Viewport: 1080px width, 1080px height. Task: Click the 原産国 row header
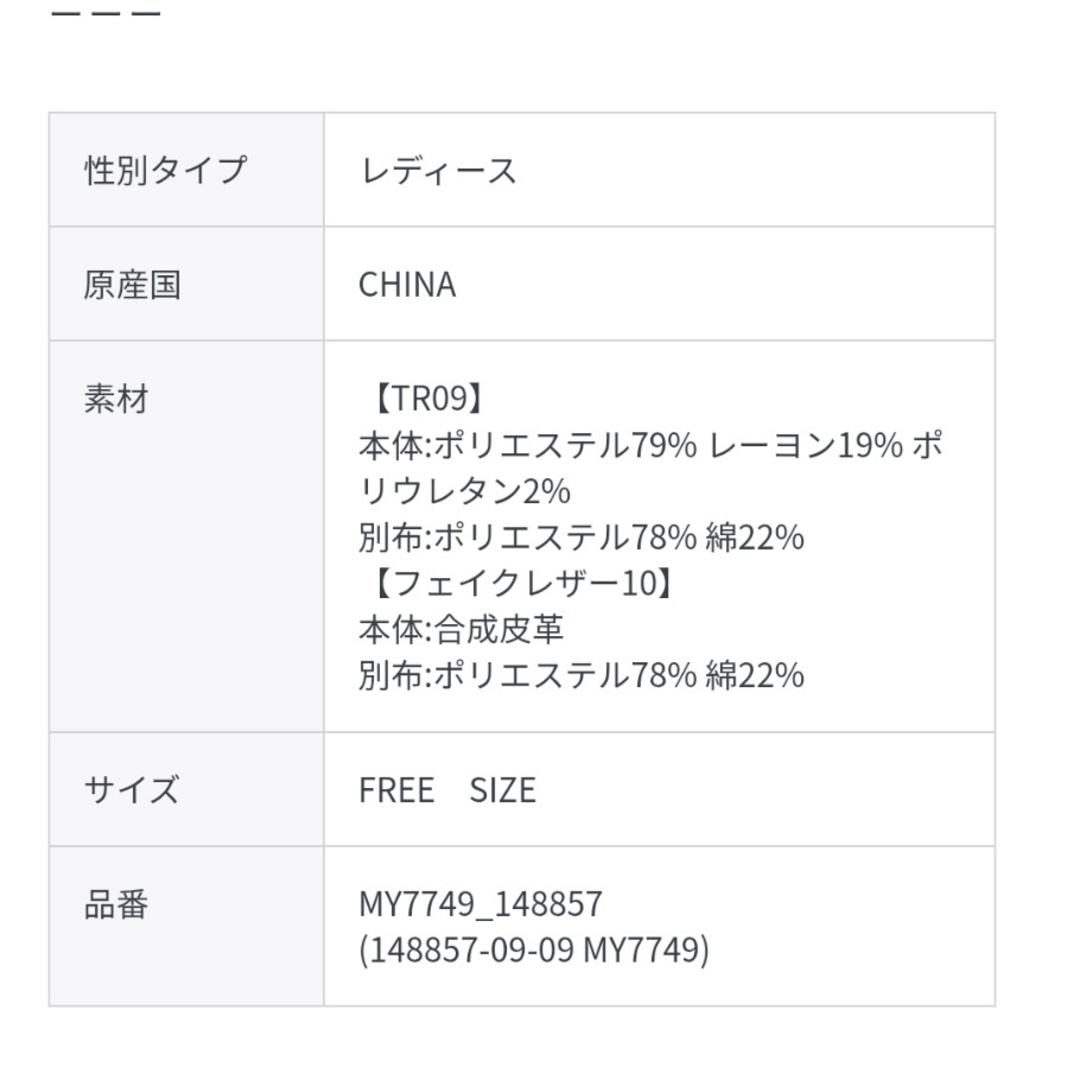click(x=186, y=283)
